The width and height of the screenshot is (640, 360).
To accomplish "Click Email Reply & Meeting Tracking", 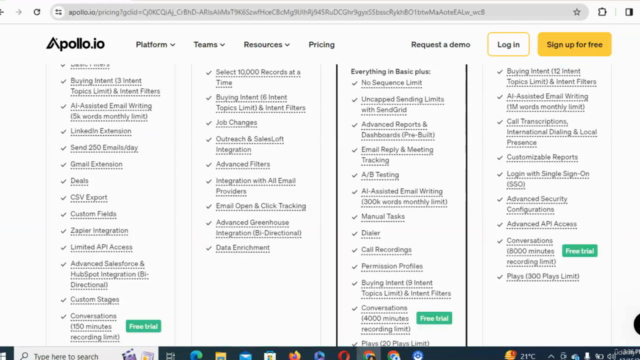I will pos(397,155).
